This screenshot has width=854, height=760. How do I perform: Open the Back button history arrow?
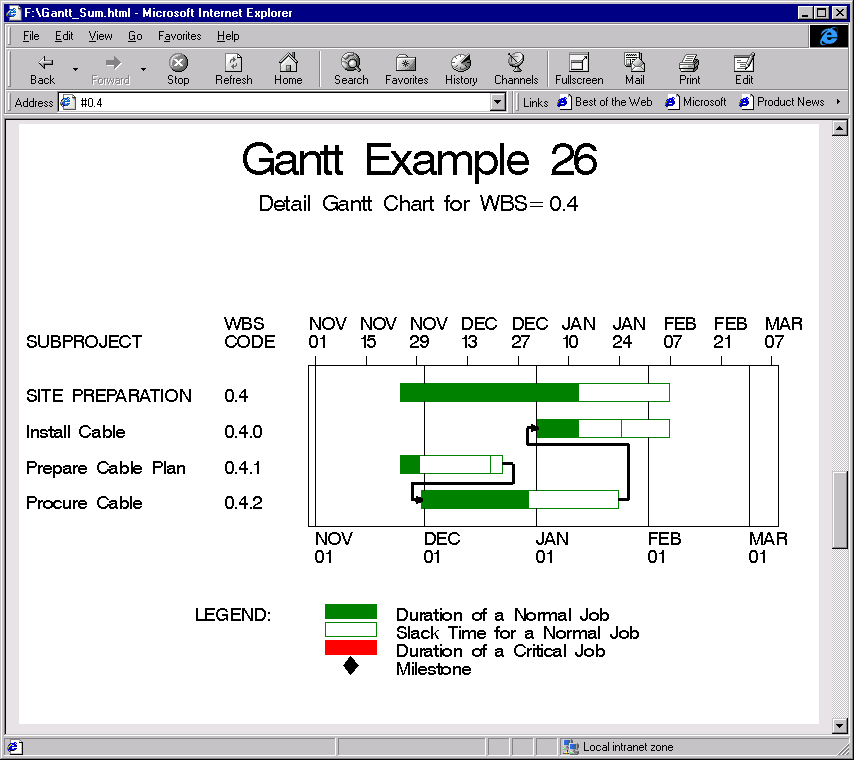(x=75, y=69)
